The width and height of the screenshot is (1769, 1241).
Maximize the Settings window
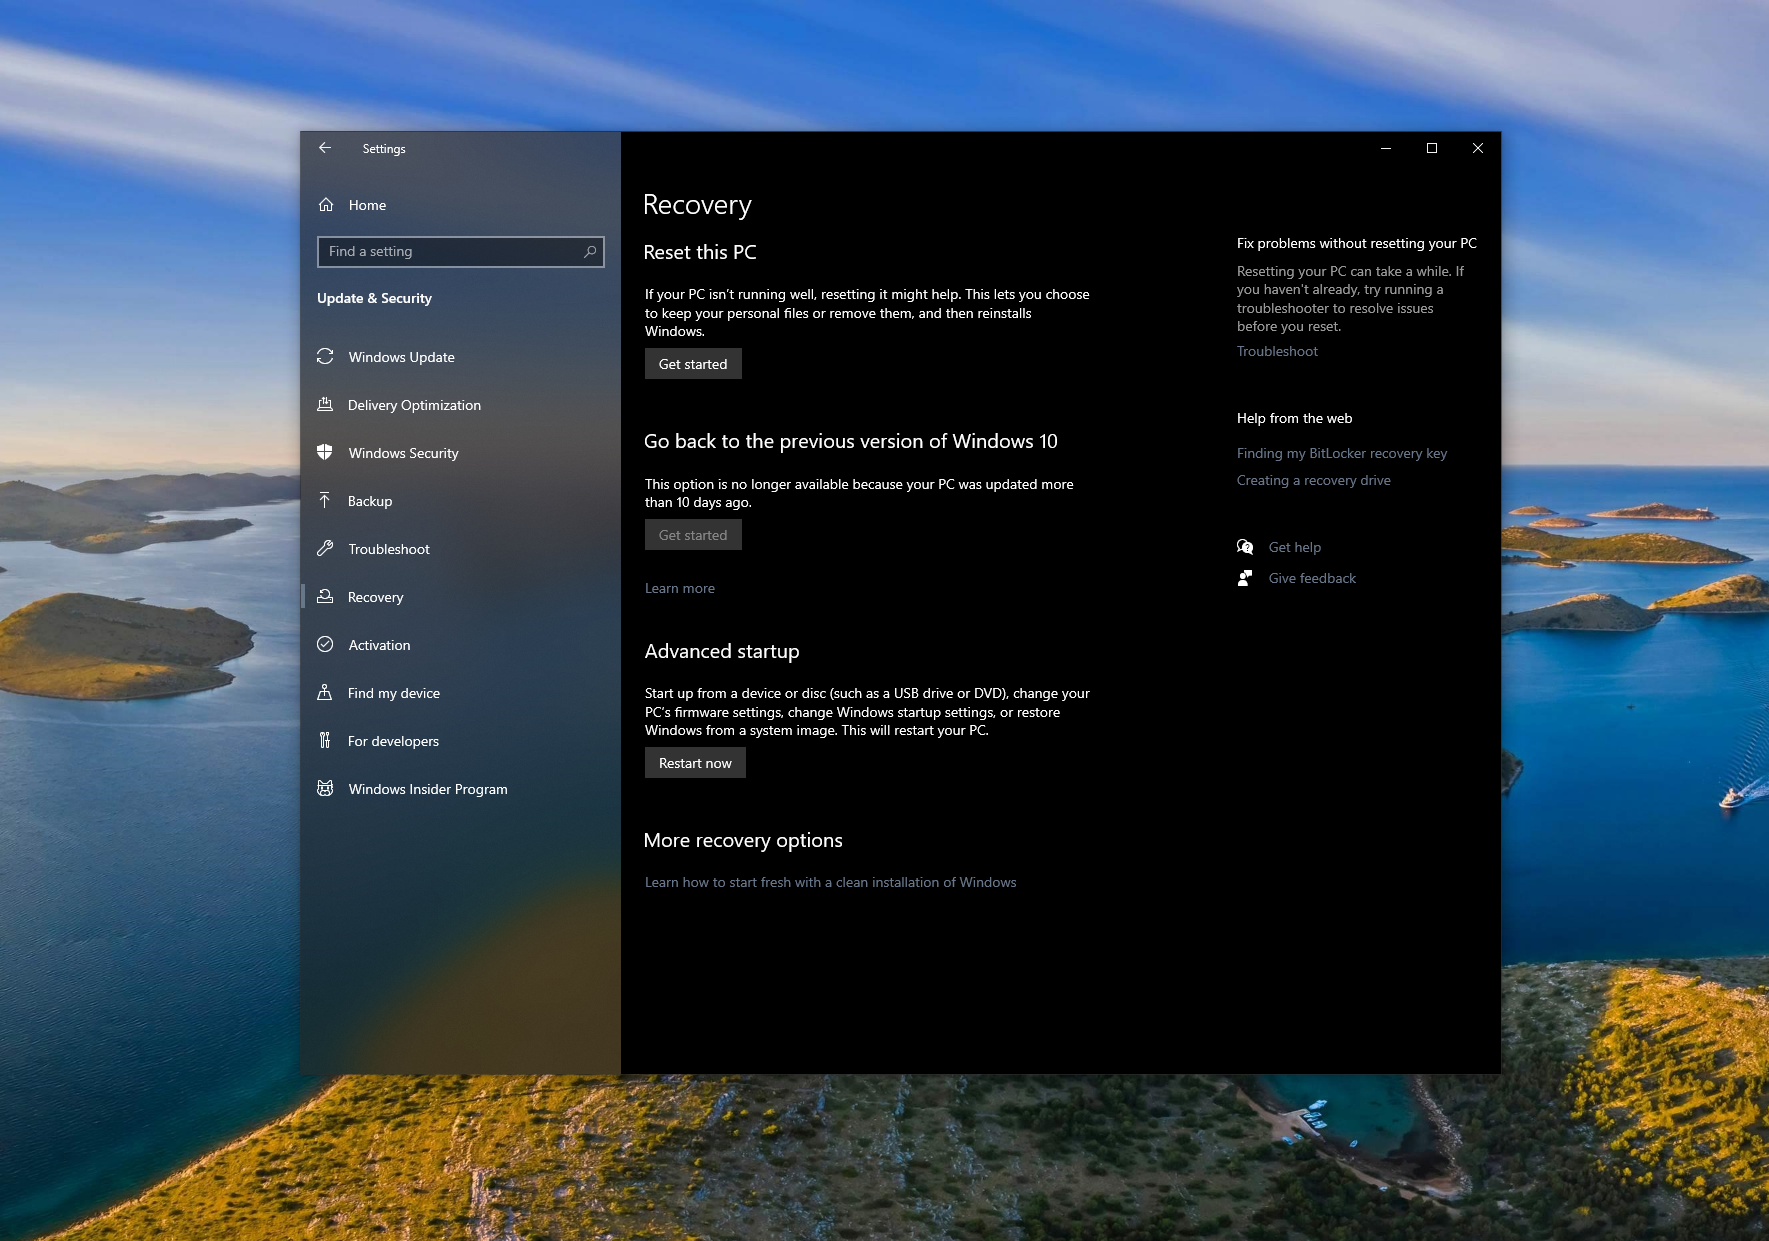click(1432, 148)
